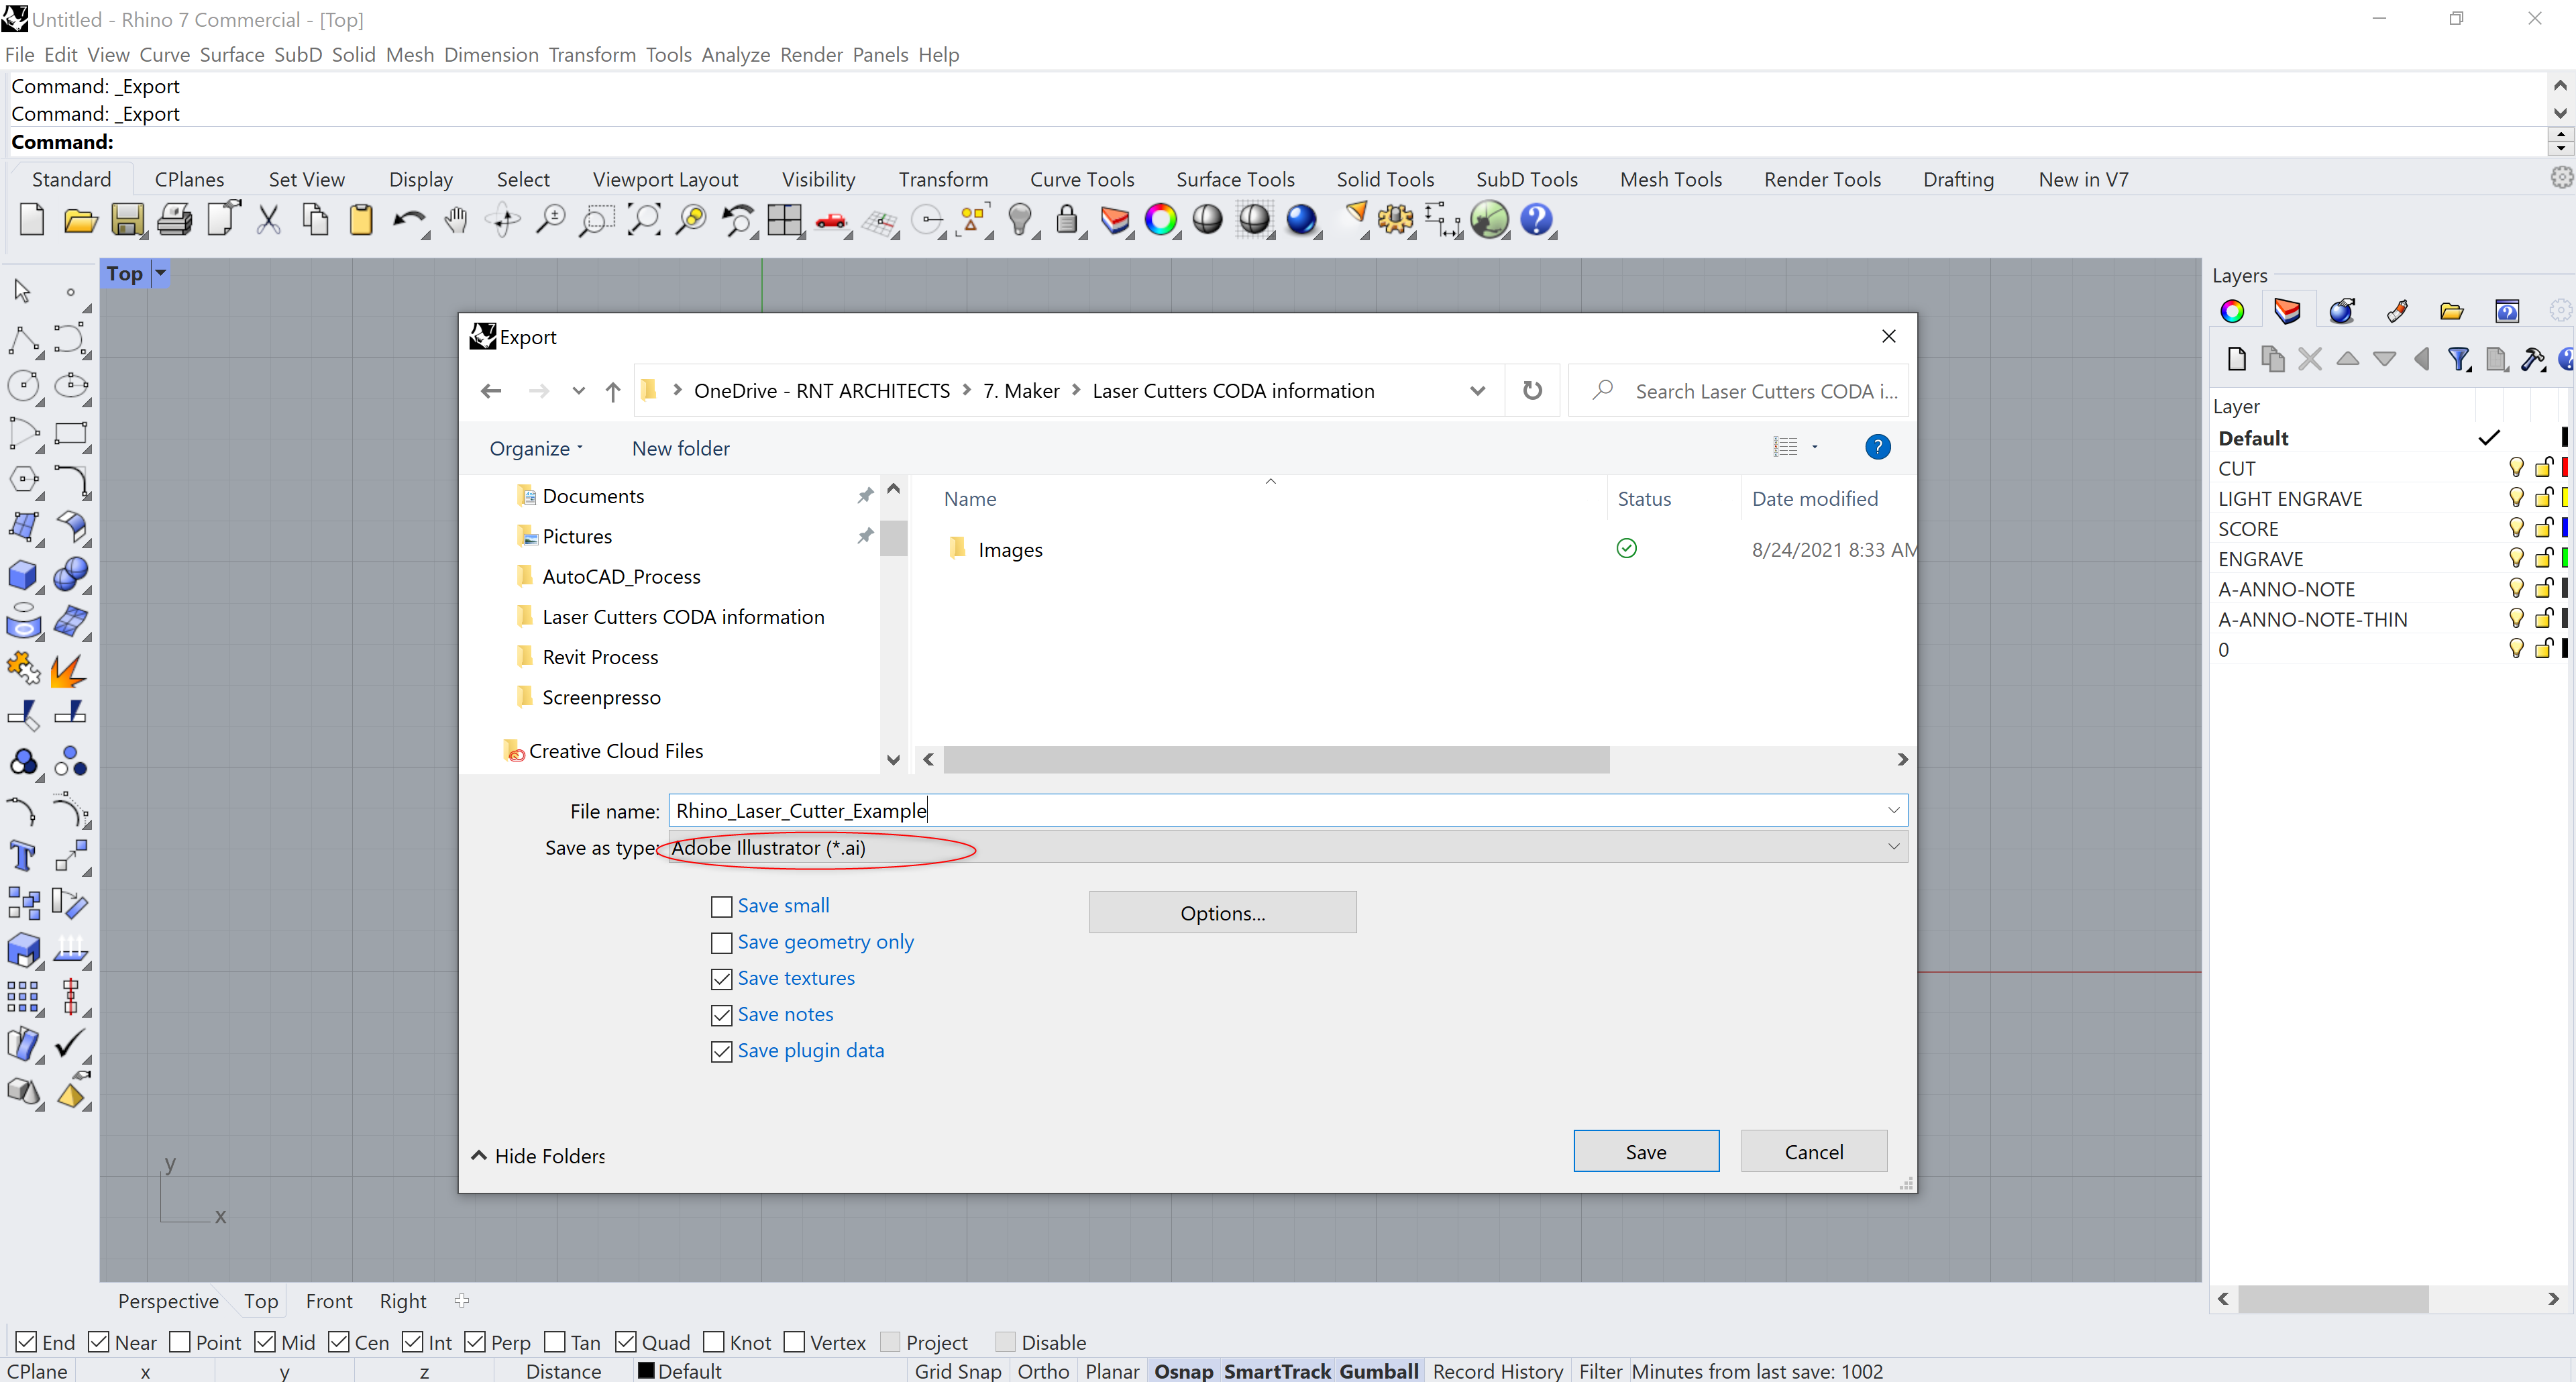This screenshot has width=2576, height=1382.
Task: Open the address bar path dropdown
Action: tap(1477, 391)
